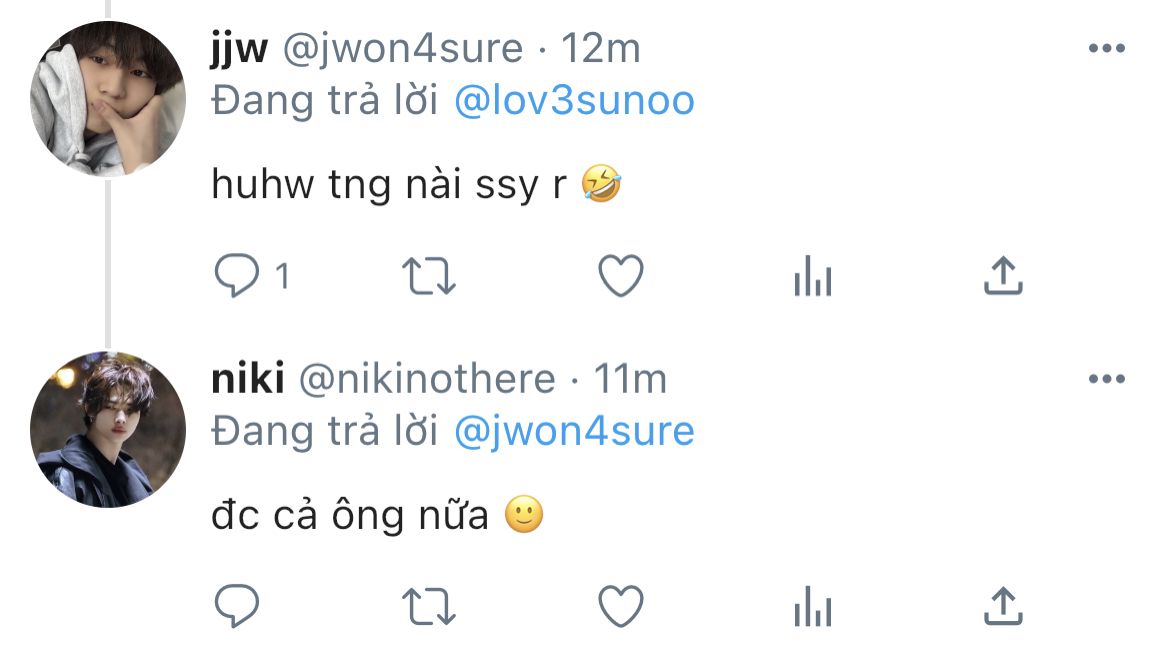Open niki's profile picture
Viewport: 1170px width, 646px height.
[107, 430]
